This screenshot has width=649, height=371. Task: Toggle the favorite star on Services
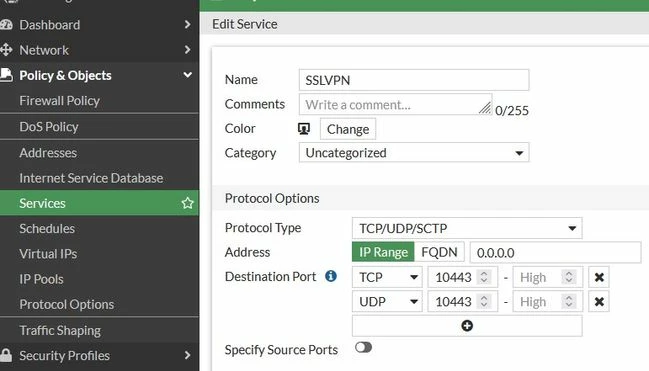coord(187,203)
